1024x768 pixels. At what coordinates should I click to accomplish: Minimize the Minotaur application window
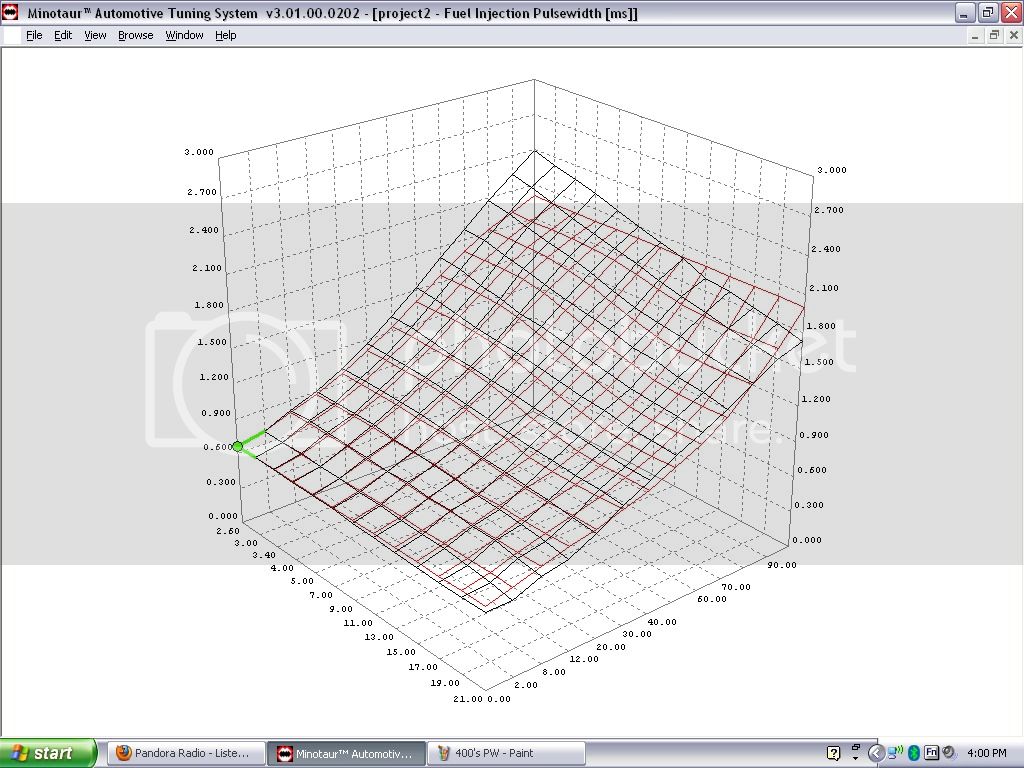(965, 12)
